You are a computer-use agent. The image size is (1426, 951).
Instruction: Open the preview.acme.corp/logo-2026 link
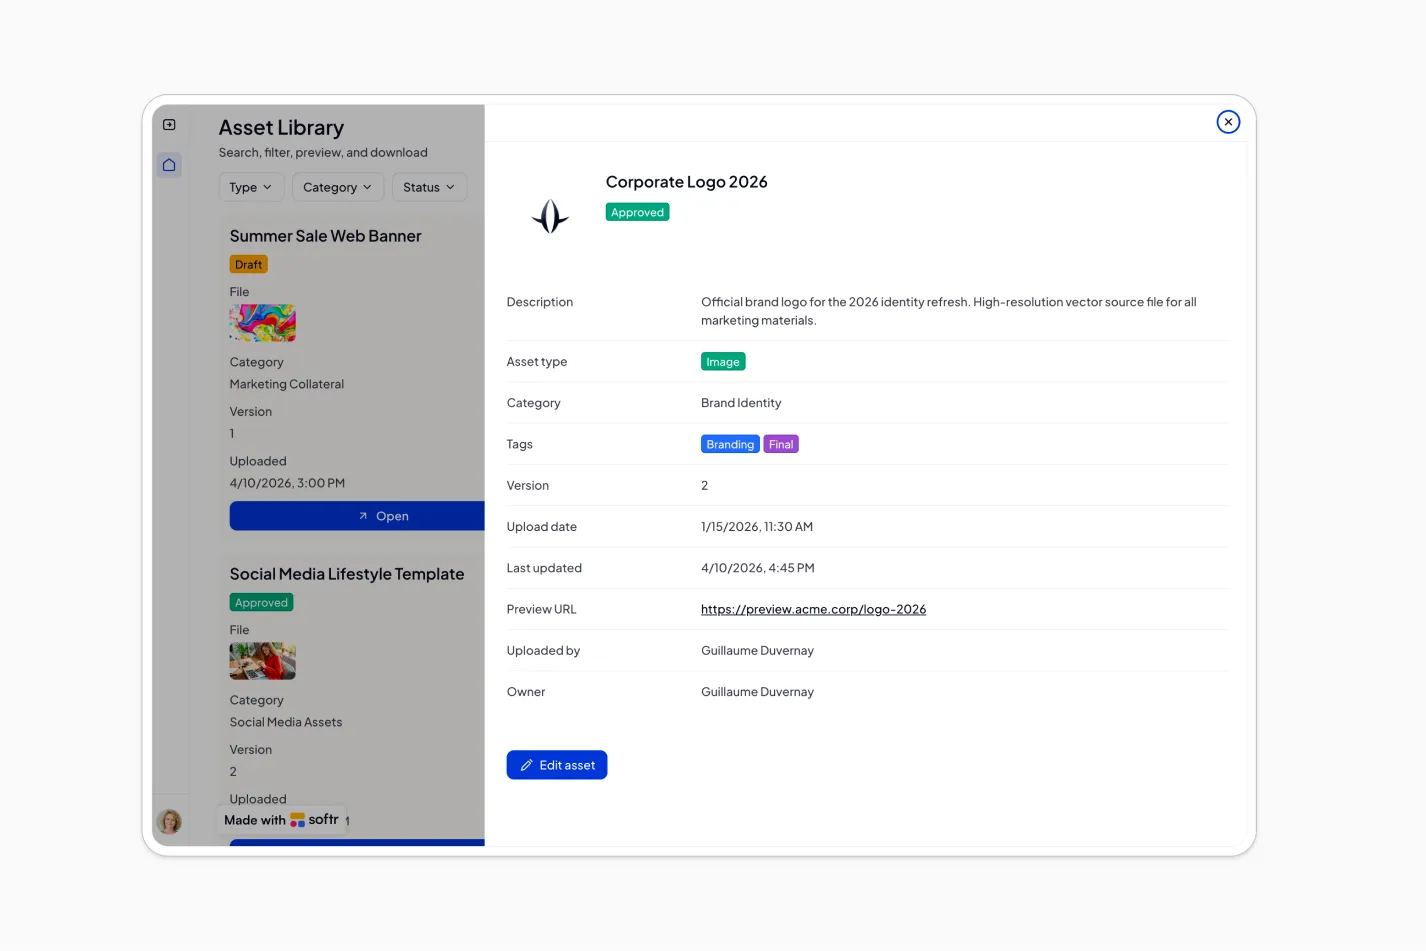click(x=813, y=609)
